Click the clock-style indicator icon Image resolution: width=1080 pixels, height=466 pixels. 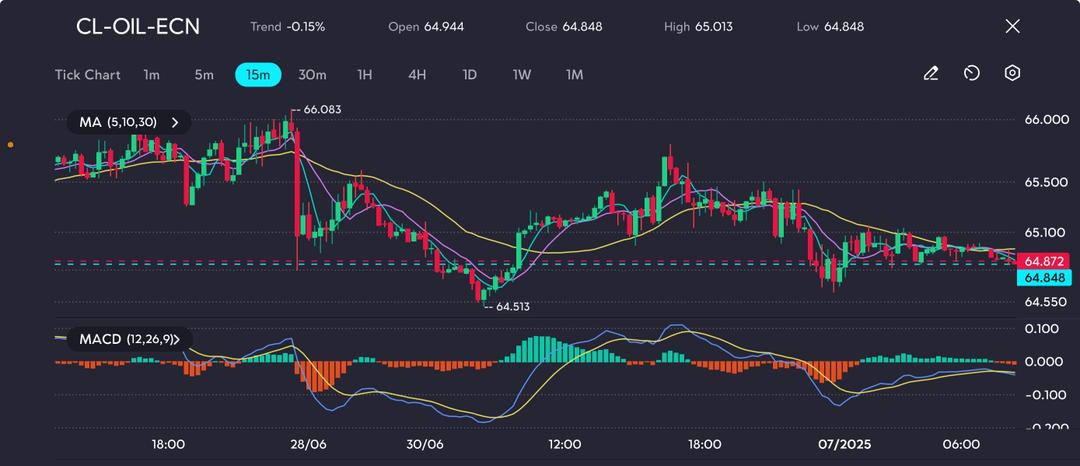(x=971, y=74)
